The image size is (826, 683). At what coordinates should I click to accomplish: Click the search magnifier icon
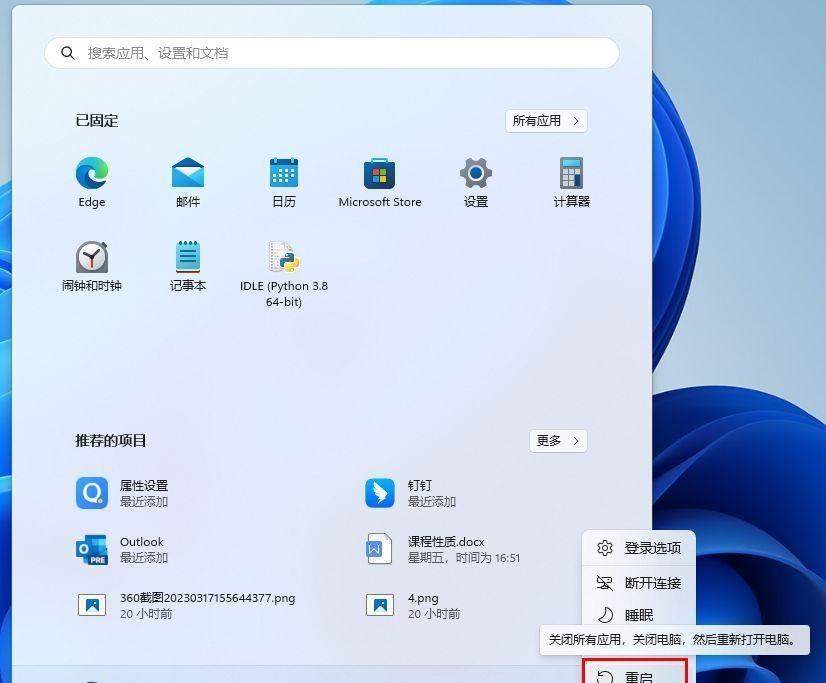(67, 53)
